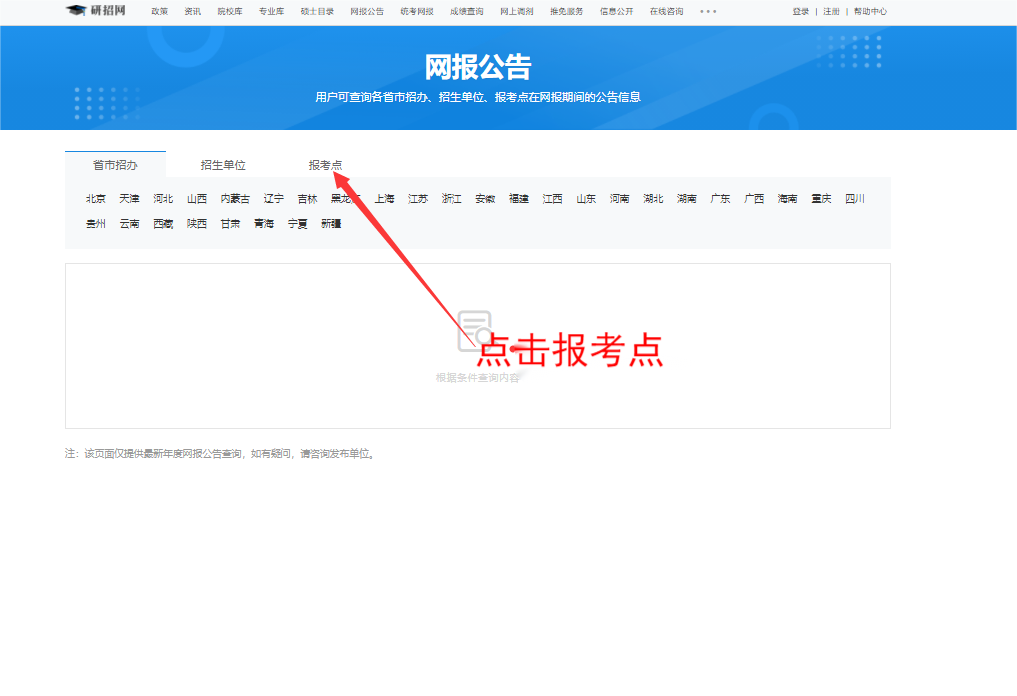
Task: Open 推免服务 in the navigation bar
Action: (567, 12)
